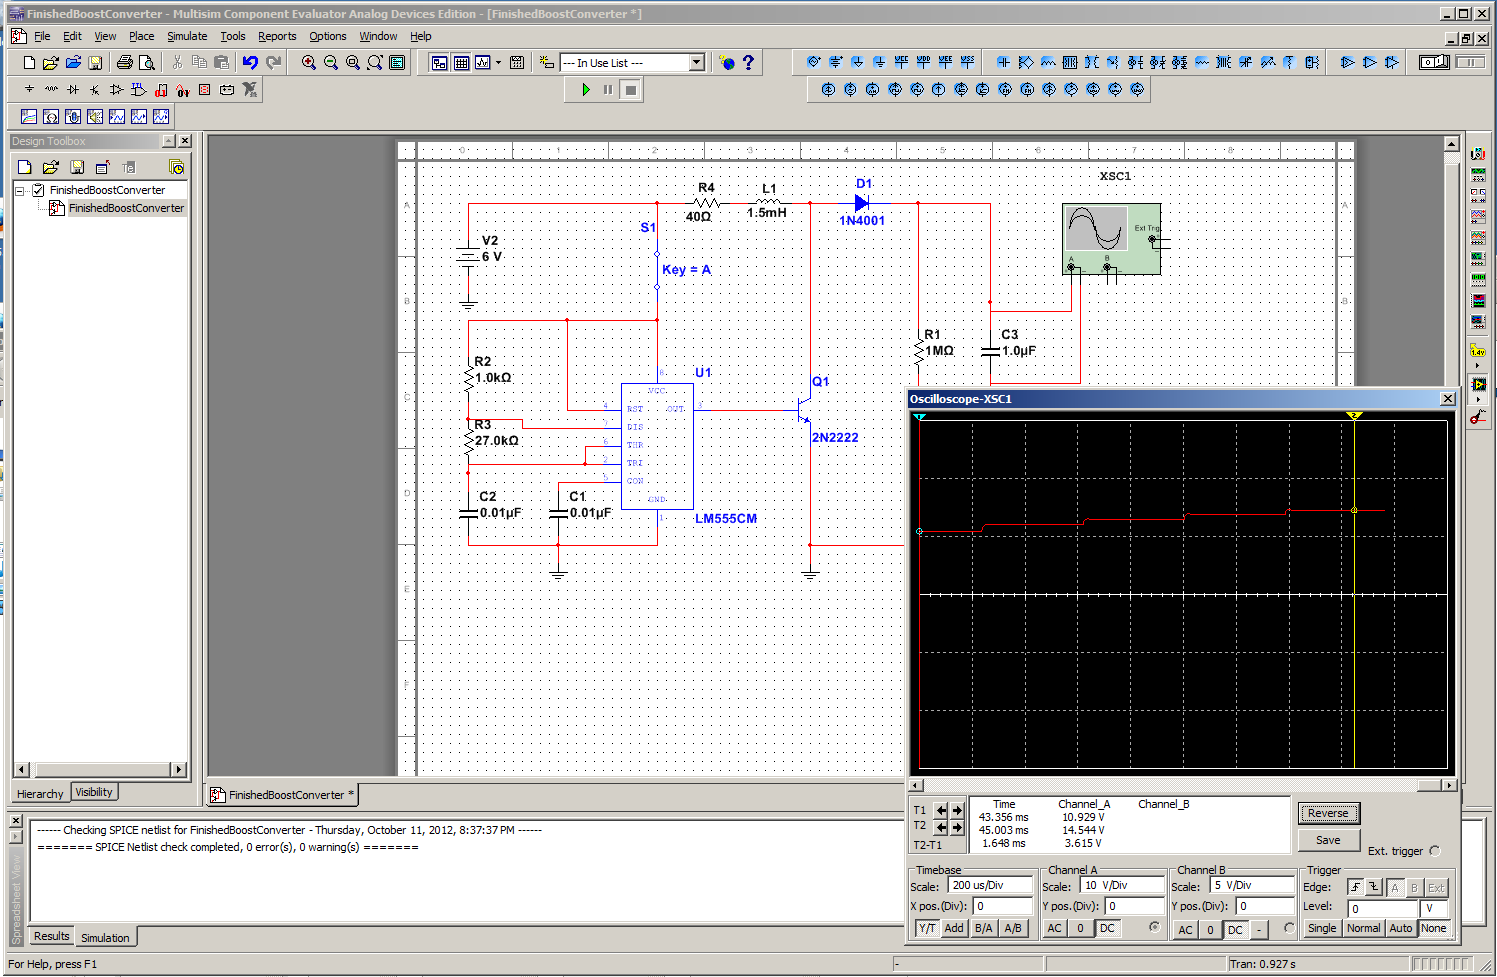This screenshot has height=977, width=1497.
Task: Zoom in on the schematic
Action: (x=309, y=62)
